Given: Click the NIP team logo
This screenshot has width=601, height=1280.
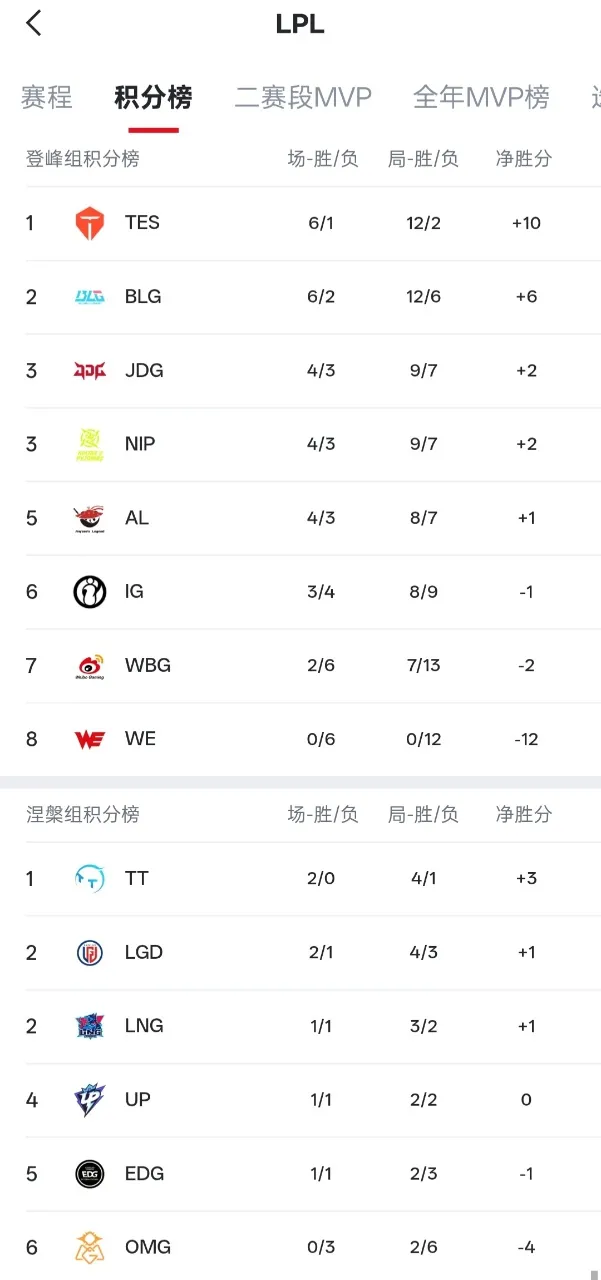Looking at the screenshot, I should (89, 444).
